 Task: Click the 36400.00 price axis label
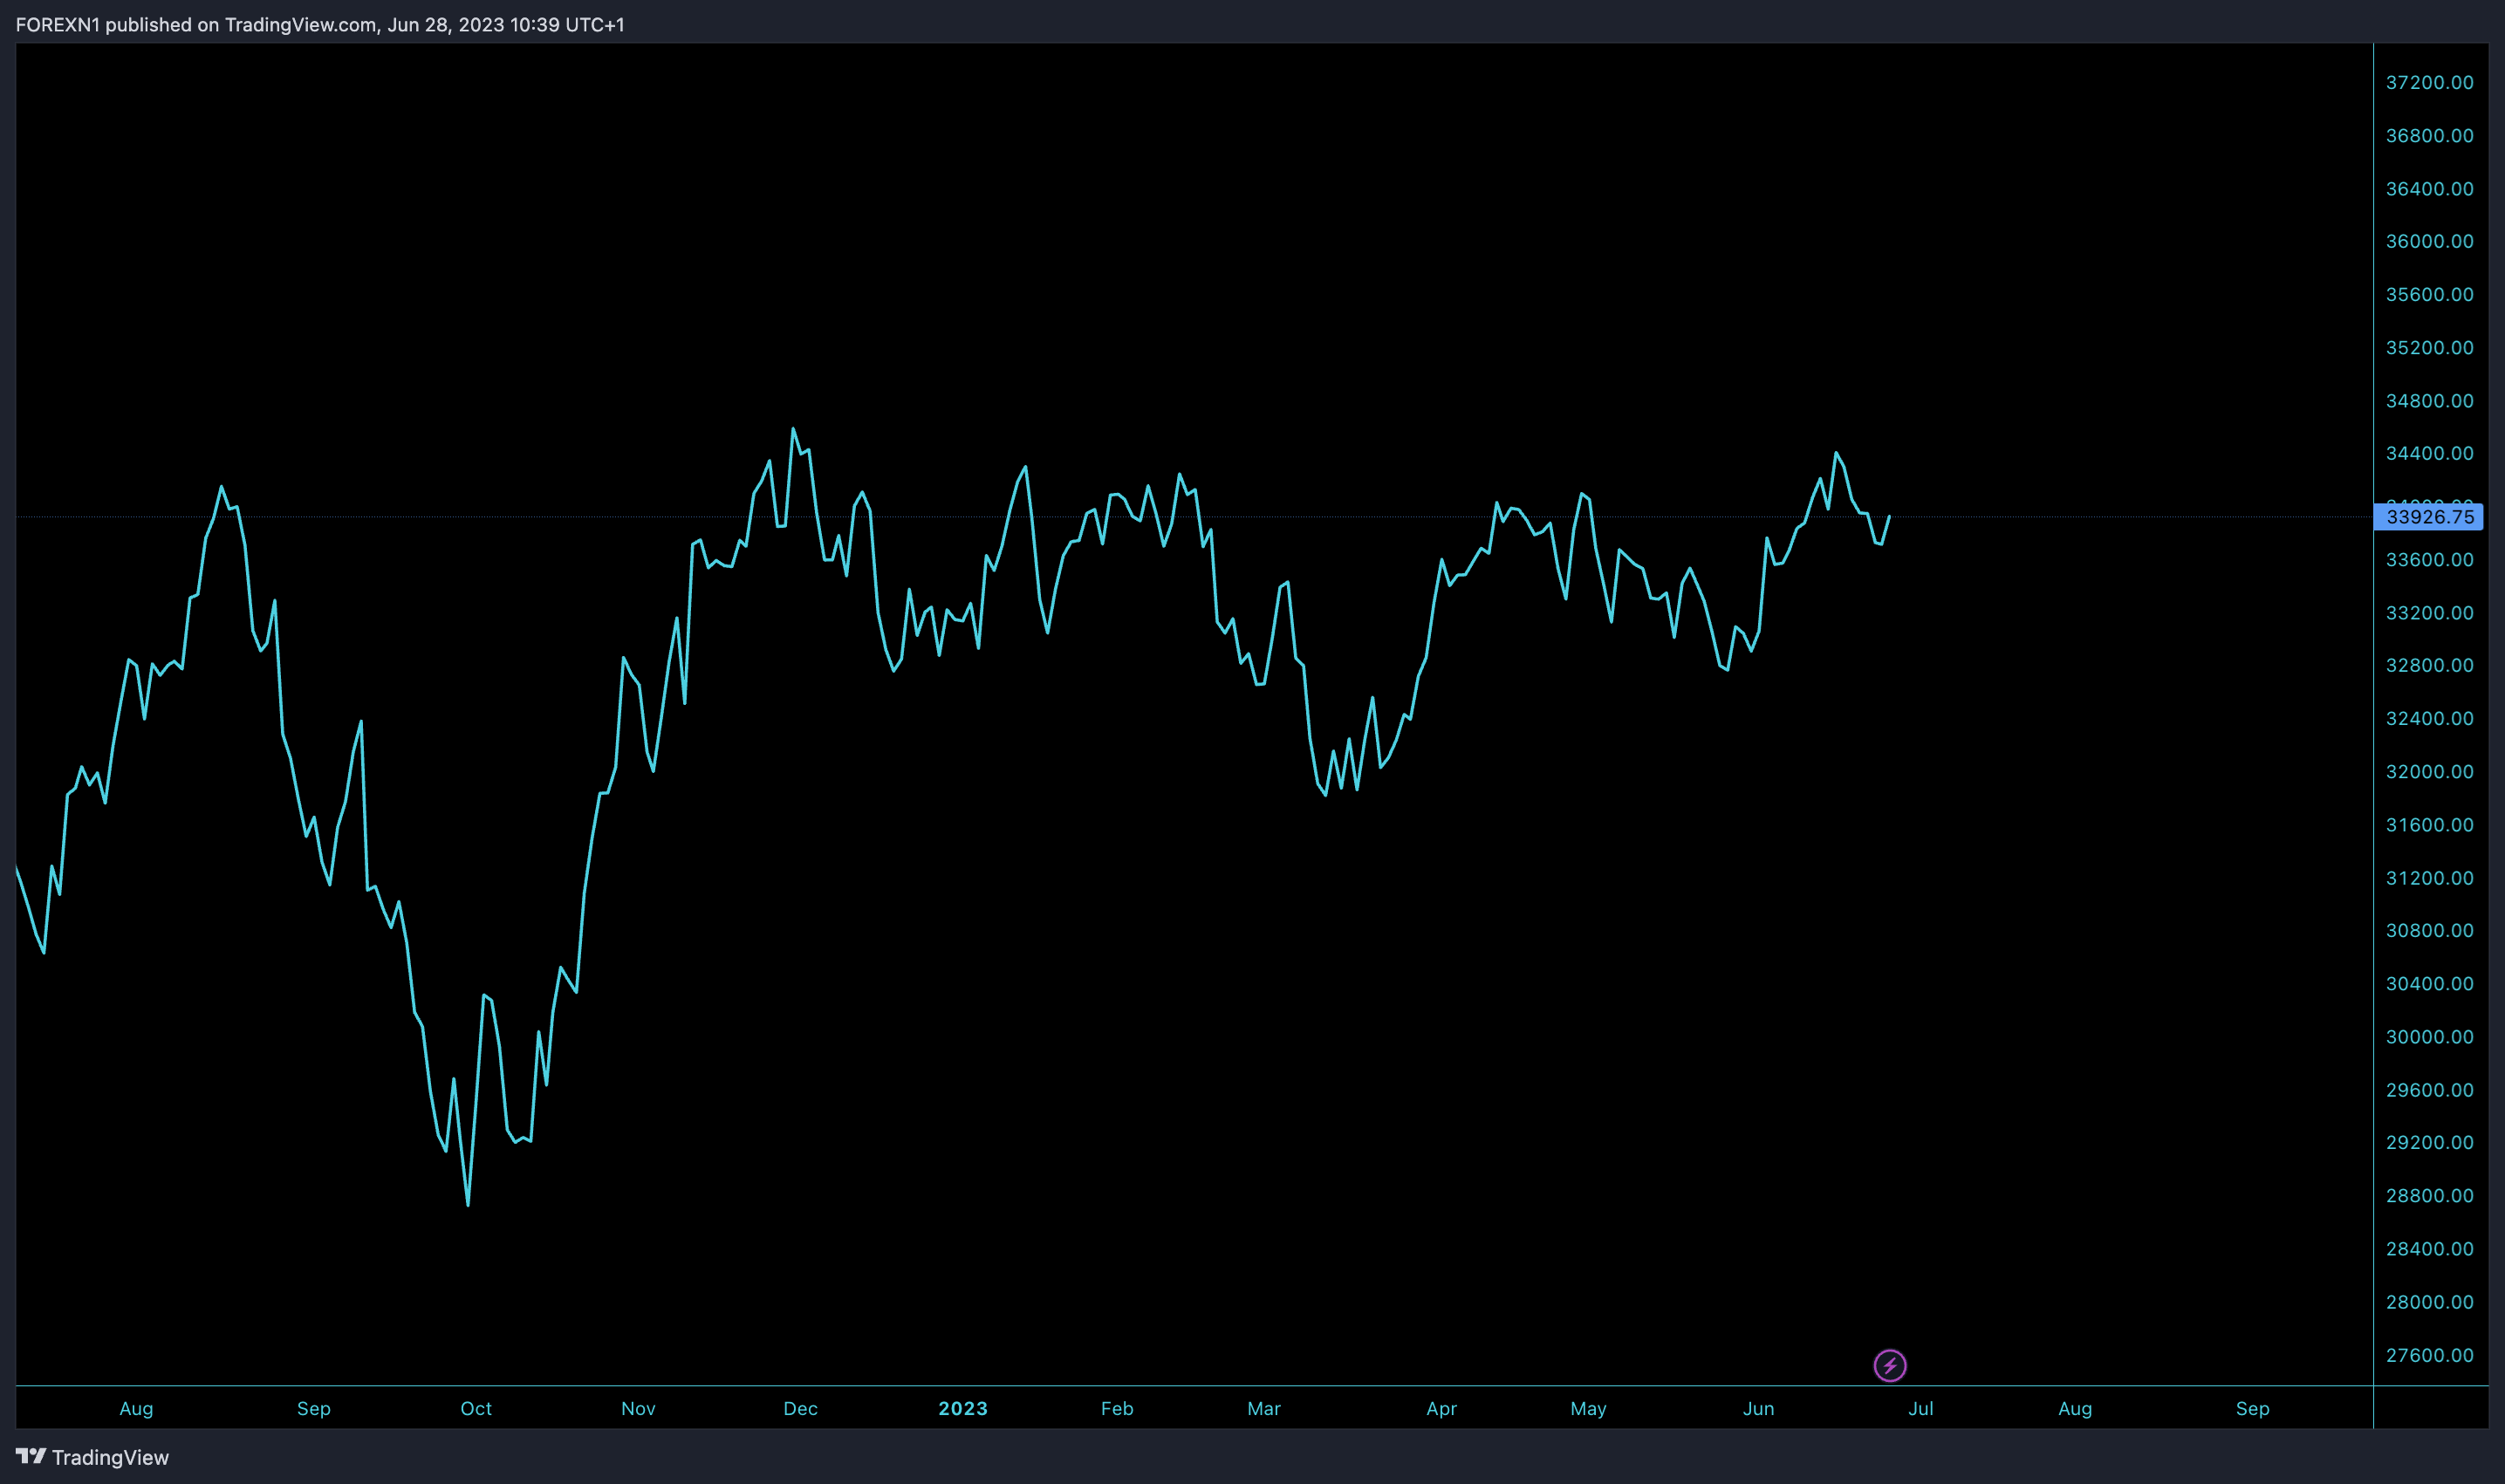tap(2429, 189)
